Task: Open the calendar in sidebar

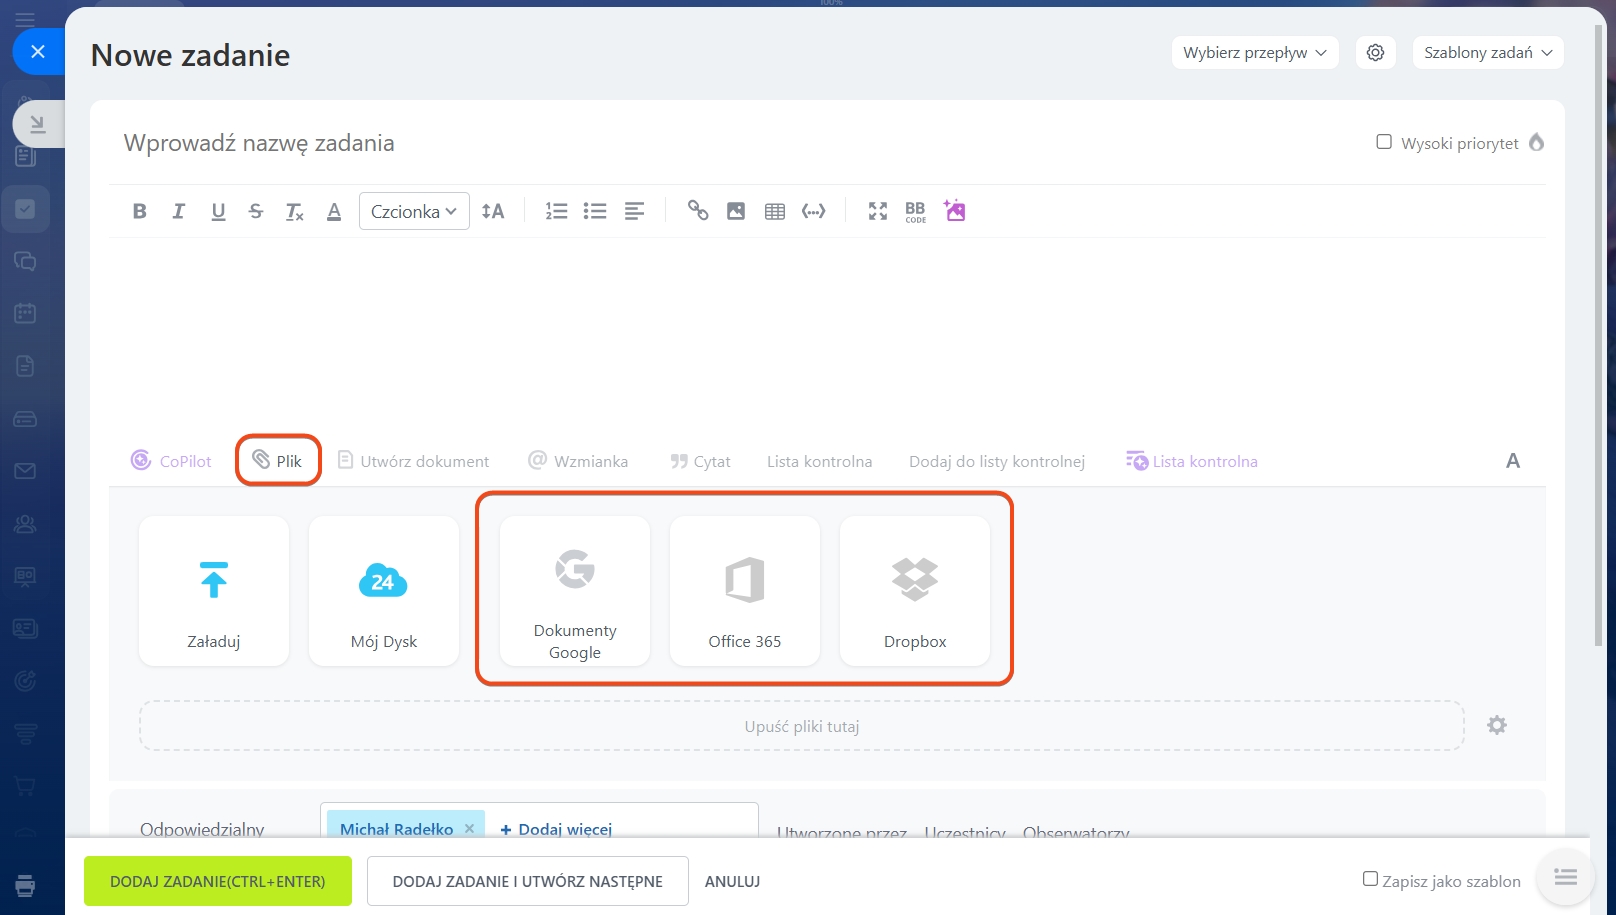Action: [x=25, y=313]
